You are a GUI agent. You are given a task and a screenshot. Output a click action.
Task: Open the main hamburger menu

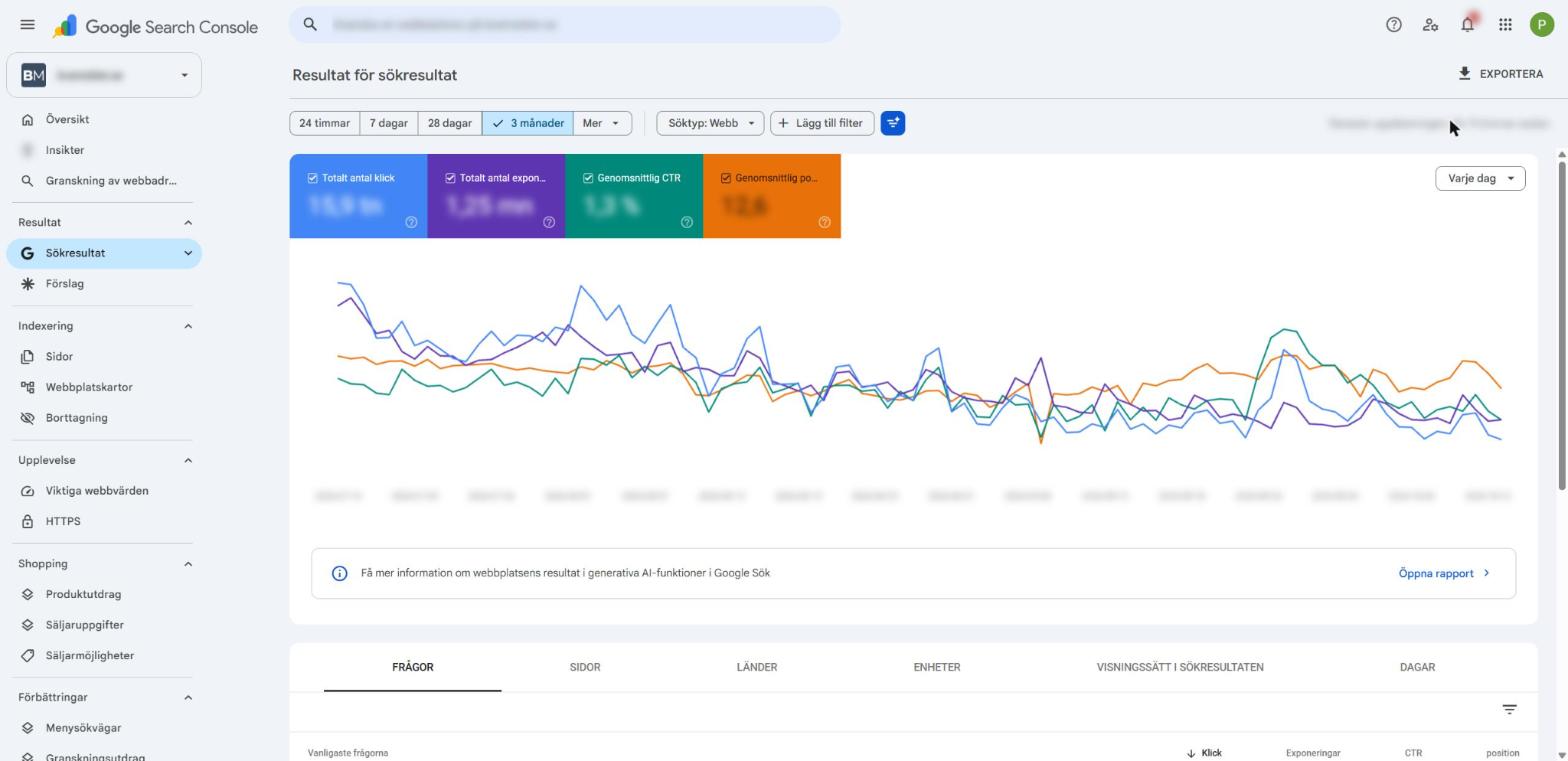point(27,25)
